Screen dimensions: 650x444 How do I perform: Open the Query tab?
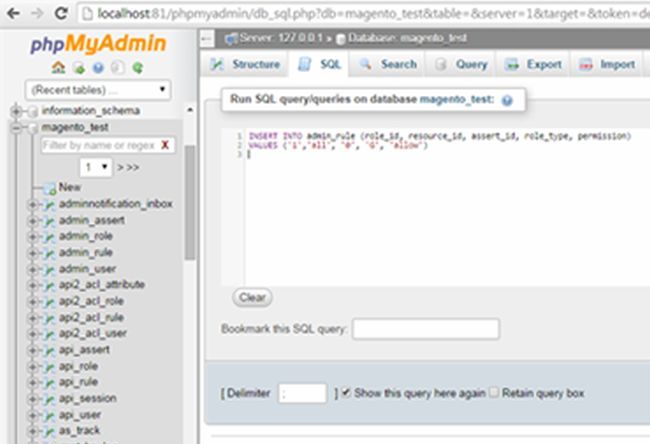461,64
